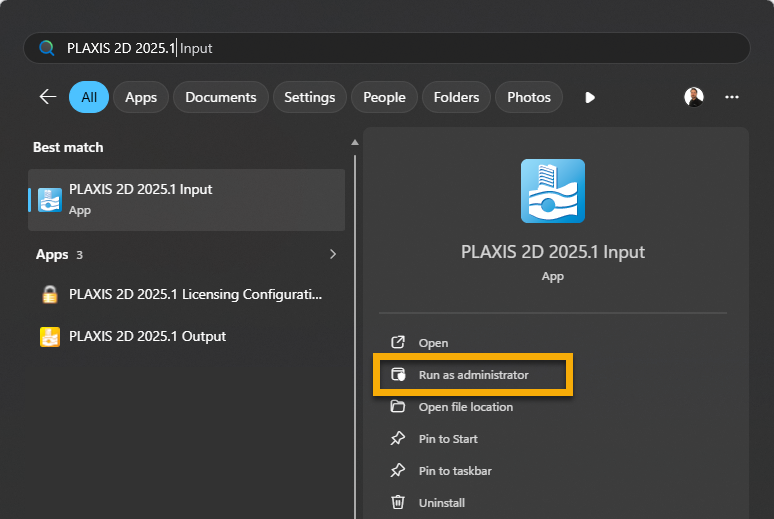The height and width of the screenshot is (519, 774).
Task: Click the padlock Licensing Configuration icon
Action: point(49,294)
